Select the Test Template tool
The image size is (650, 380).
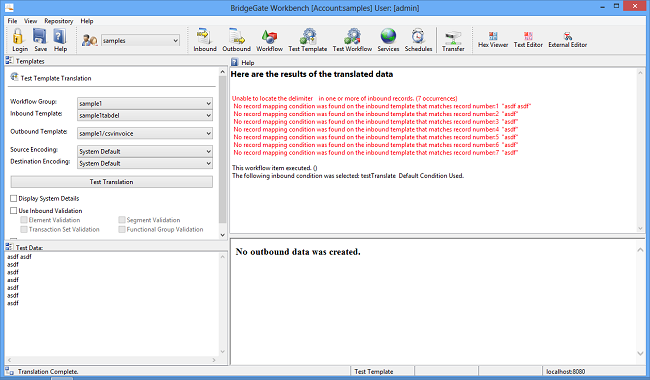pos(308,36)
